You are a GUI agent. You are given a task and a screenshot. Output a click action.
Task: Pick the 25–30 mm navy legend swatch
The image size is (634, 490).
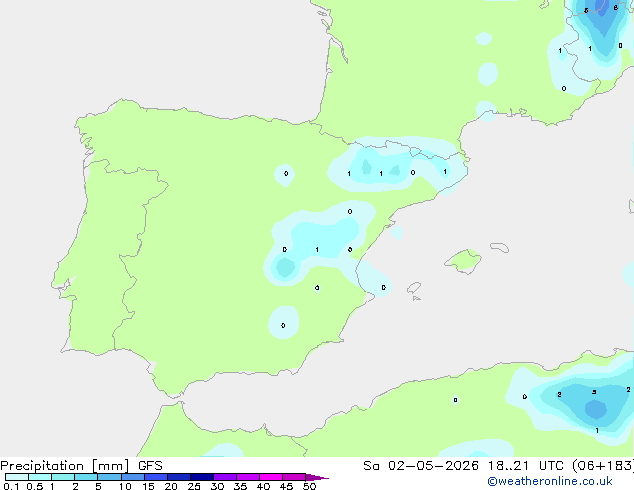pyautogui.click(x=202, y=477)
